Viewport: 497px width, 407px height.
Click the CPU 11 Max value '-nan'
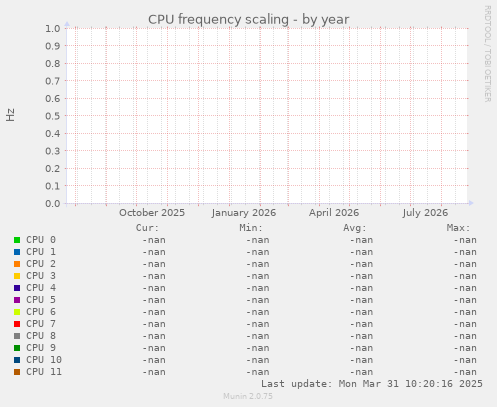465,372
